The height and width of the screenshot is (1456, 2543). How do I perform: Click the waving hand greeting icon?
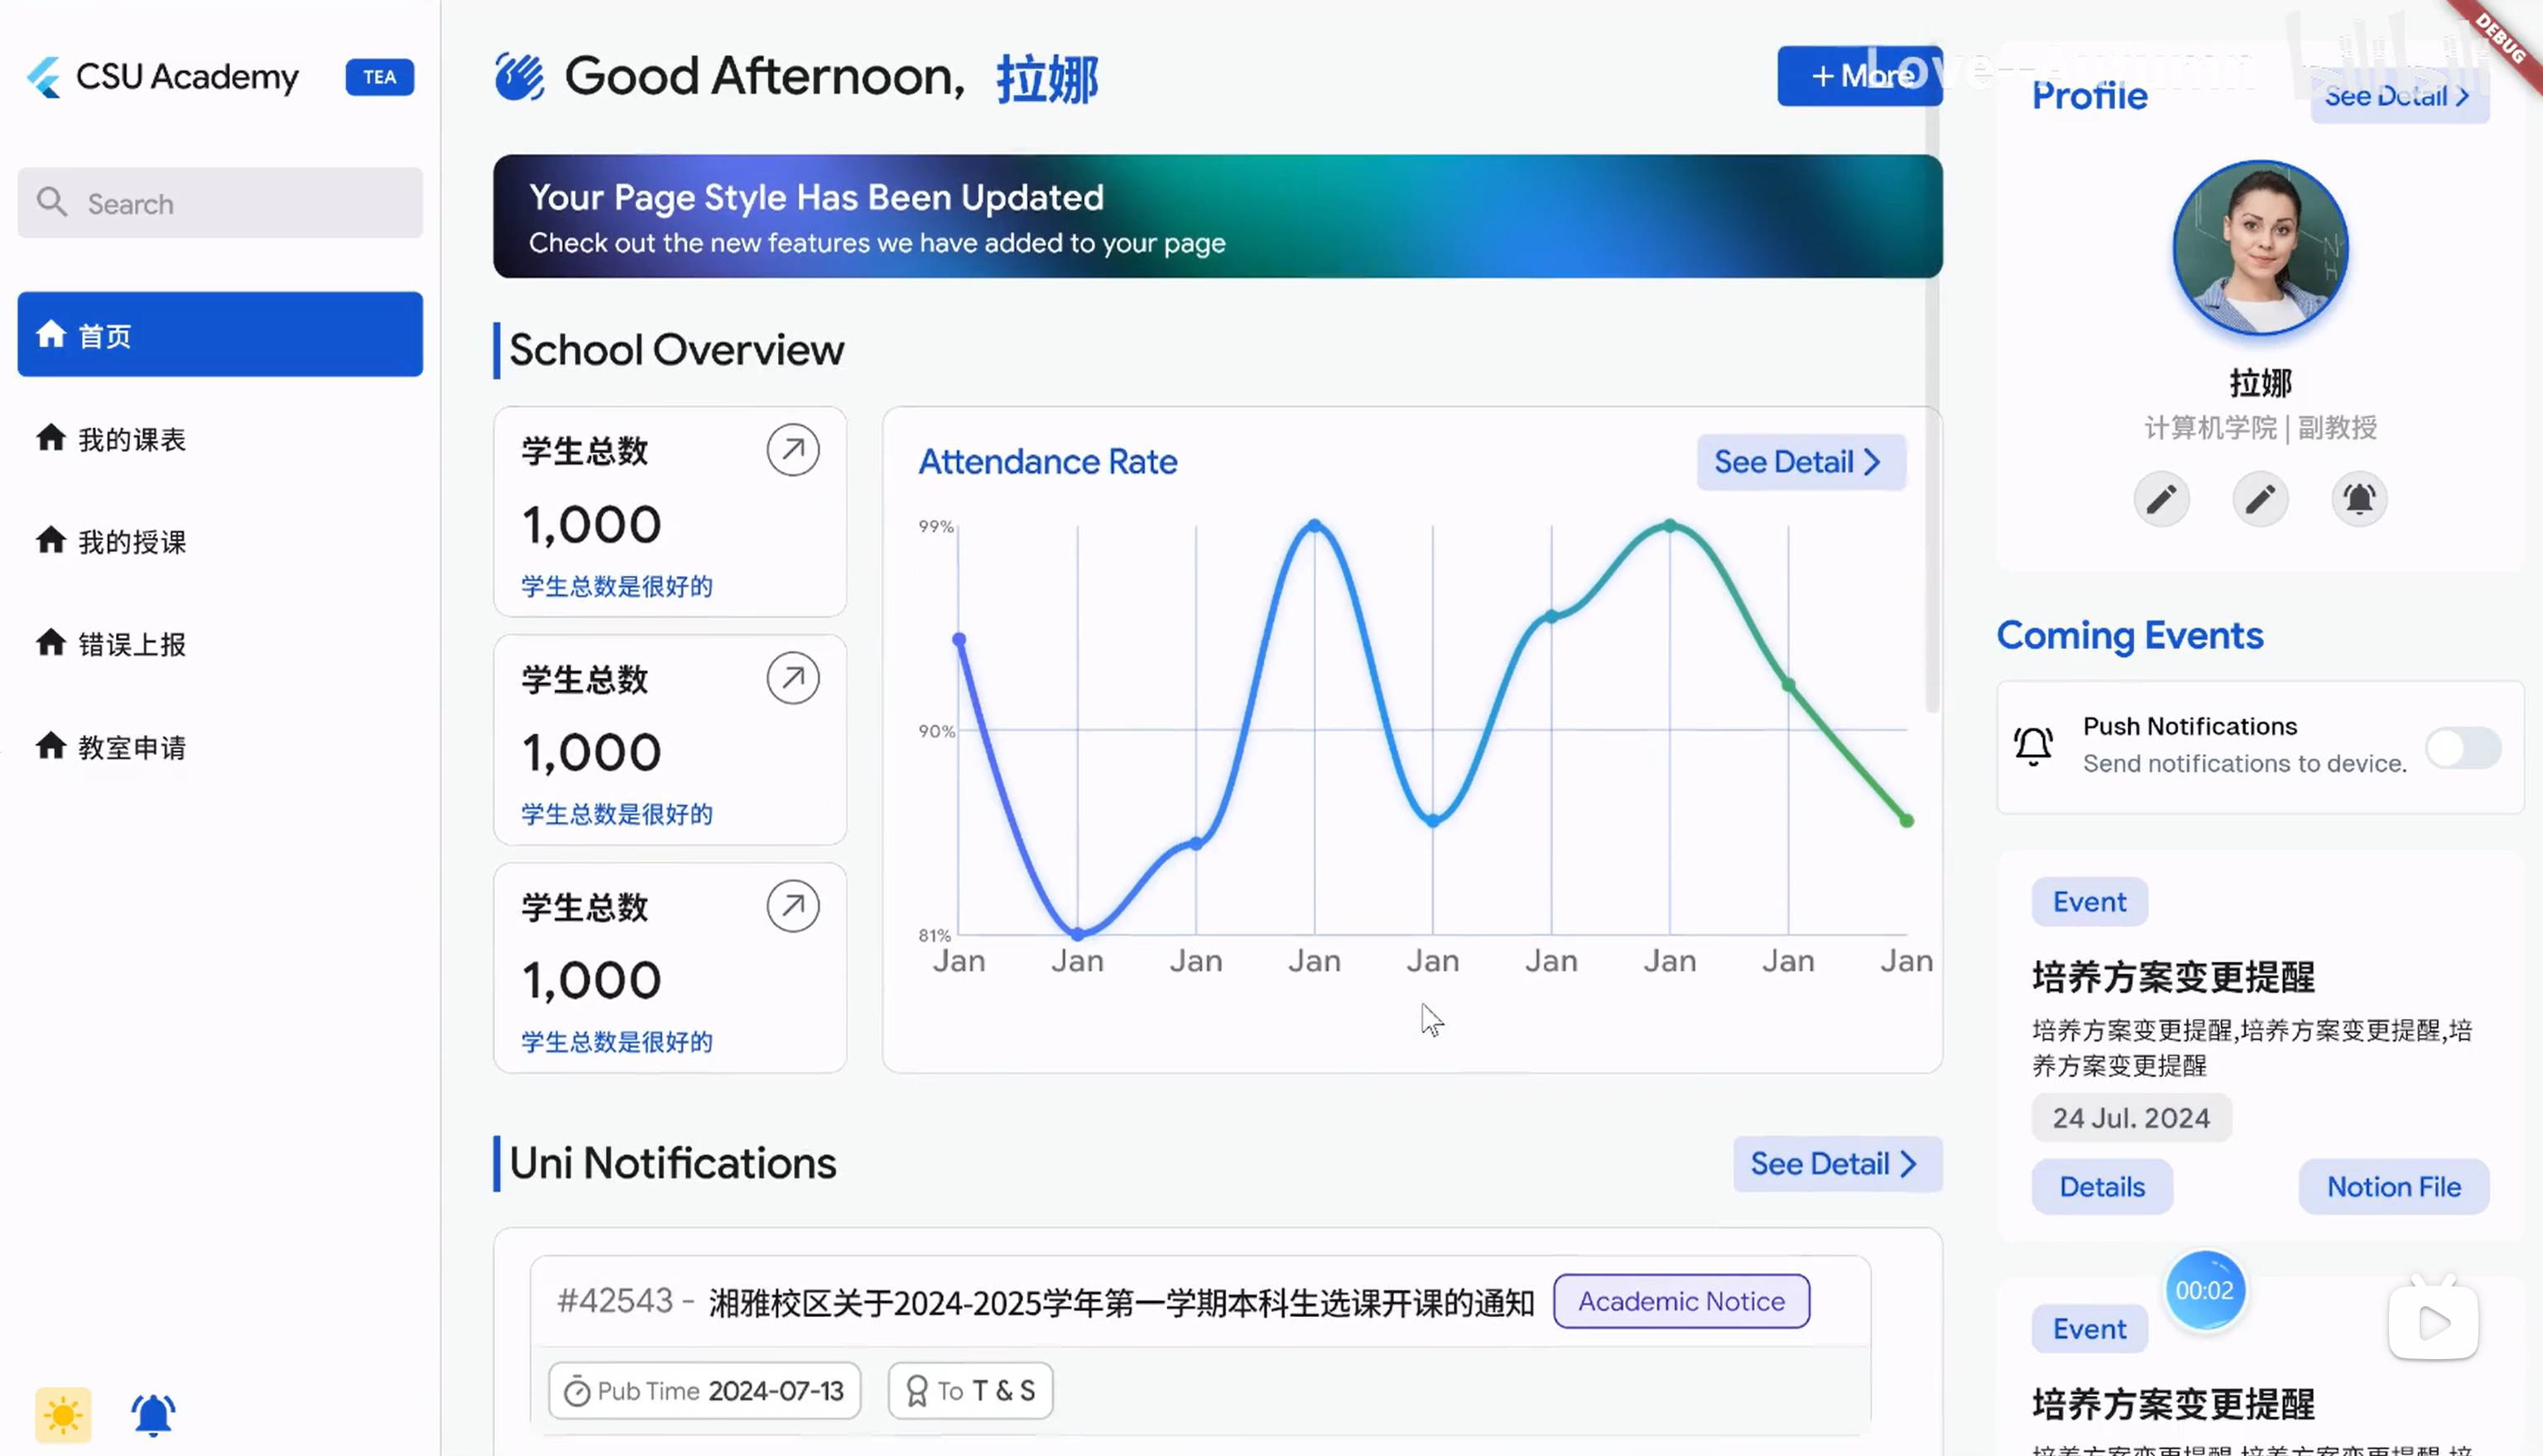519,76
